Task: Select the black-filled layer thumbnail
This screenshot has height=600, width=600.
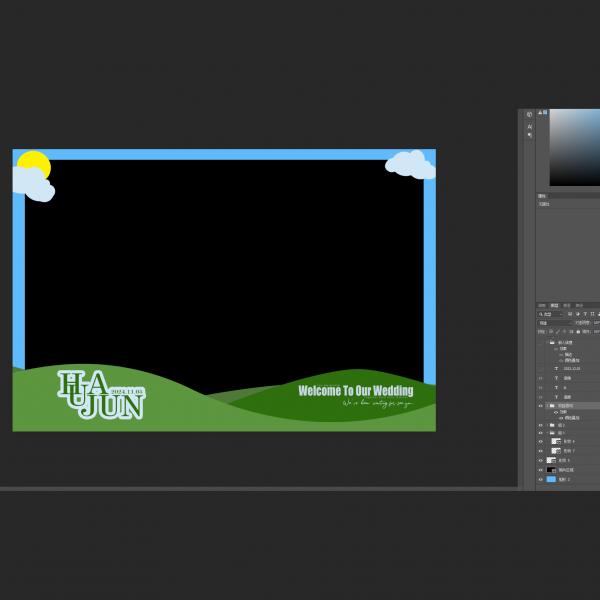Action: (x=551, y=470)
